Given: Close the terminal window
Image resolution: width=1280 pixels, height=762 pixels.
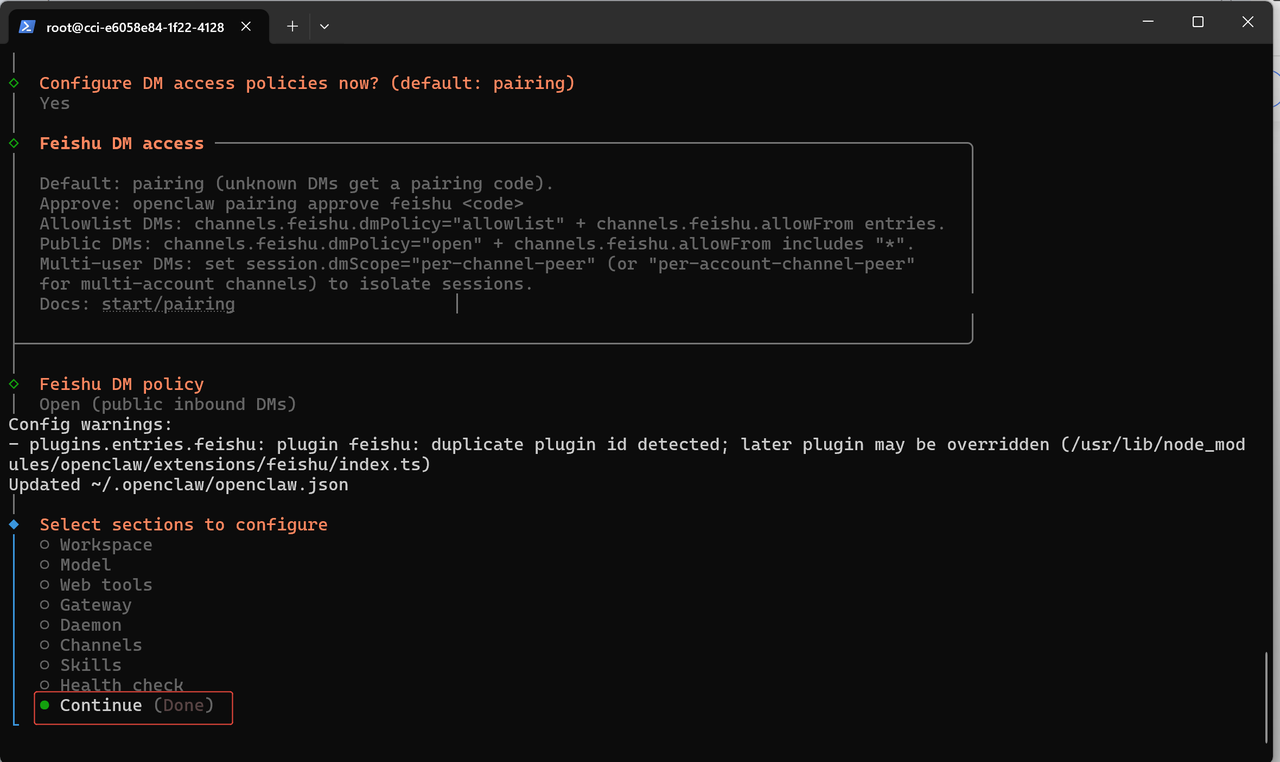Looking at the screenshot, I should [1248, 22].
